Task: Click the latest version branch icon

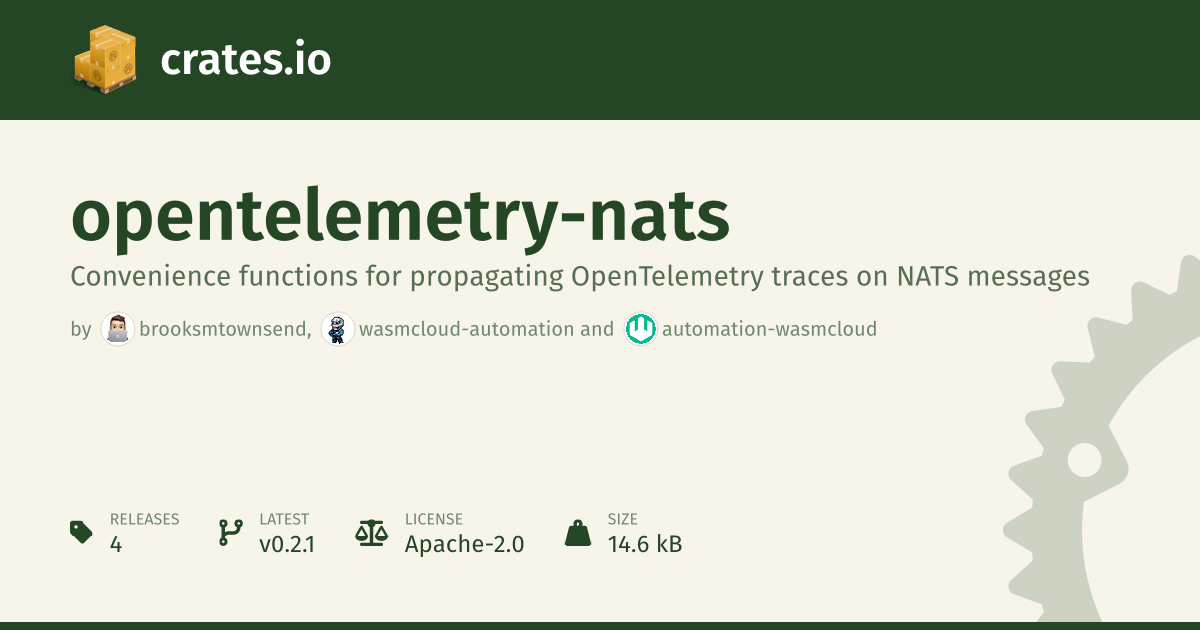Action: [231, 532]
